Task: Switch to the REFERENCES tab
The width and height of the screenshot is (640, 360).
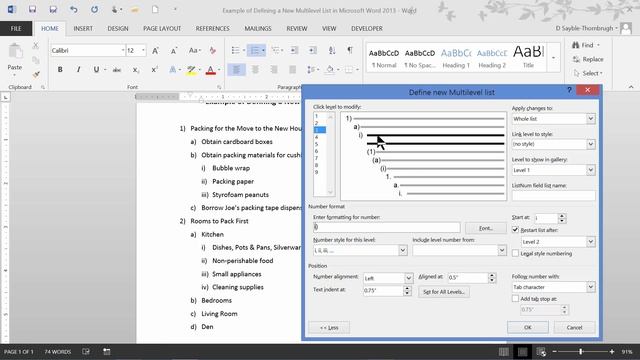Action: pyautogui.click(x=212, y=29)
